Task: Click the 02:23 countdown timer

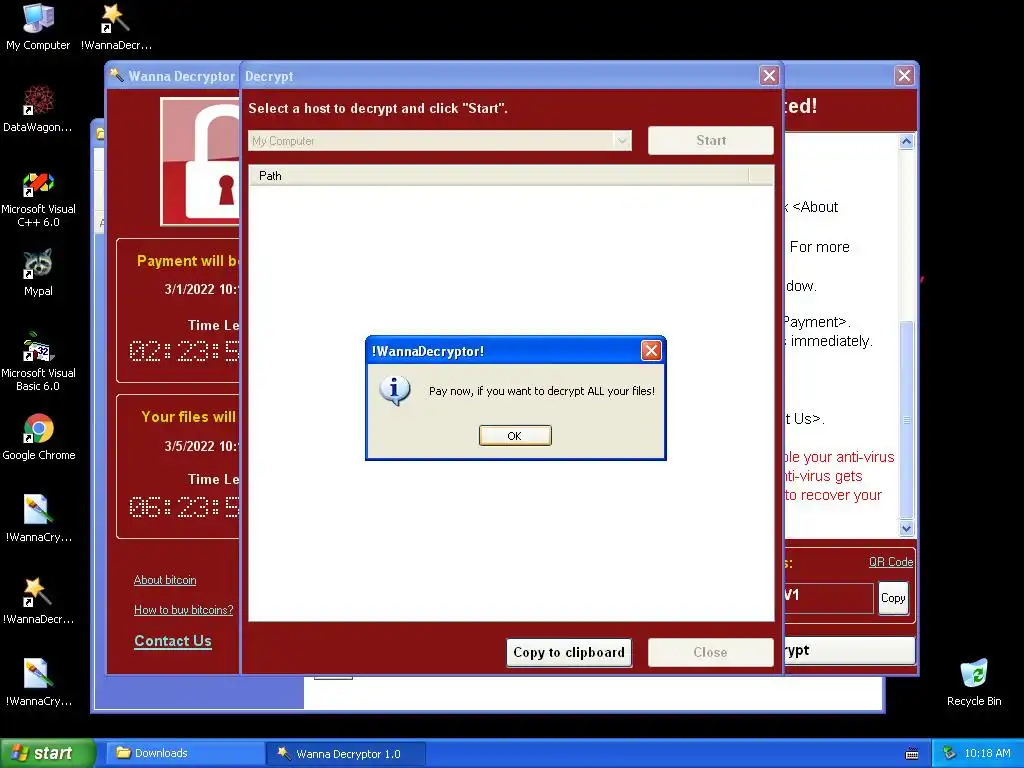Action: click(184, 351)
